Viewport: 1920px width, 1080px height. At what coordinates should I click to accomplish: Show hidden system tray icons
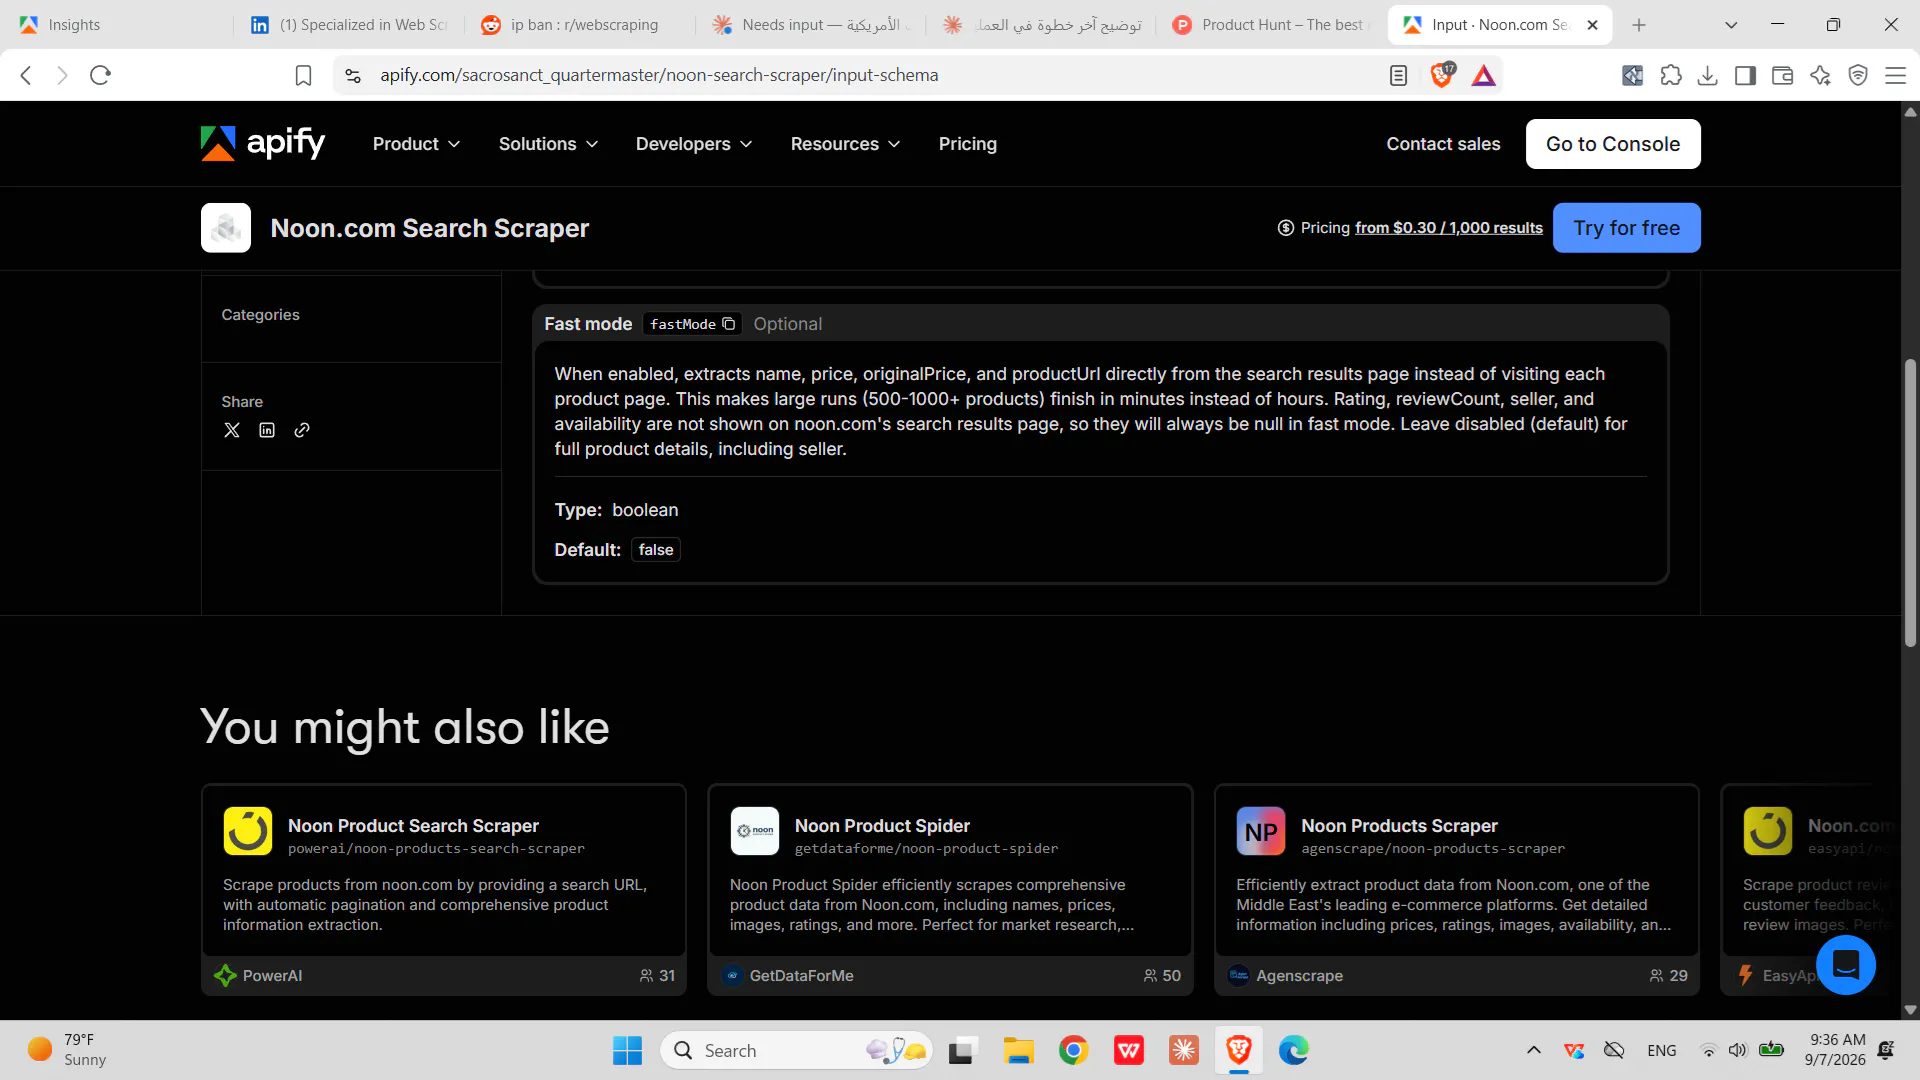coord(1534,1050)
